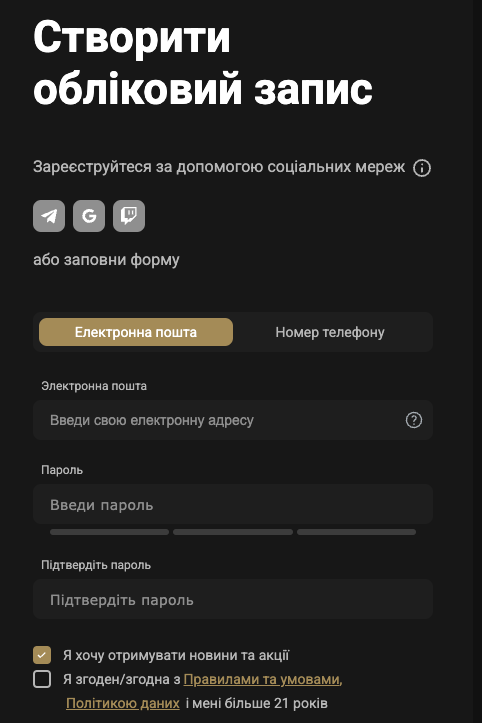Sign up with the Google icon
Image resolution: width=482 pixels, height=723 pixels.
89,216
